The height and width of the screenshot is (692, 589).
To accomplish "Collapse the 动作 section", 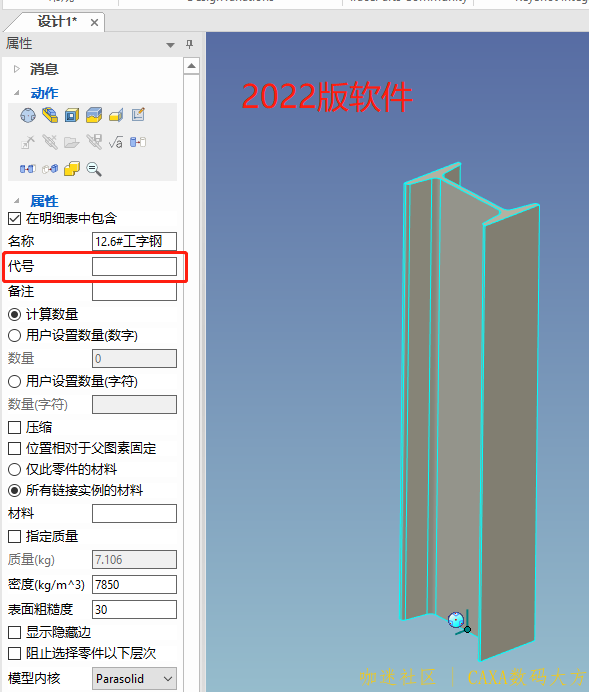I will pos(17,93).
